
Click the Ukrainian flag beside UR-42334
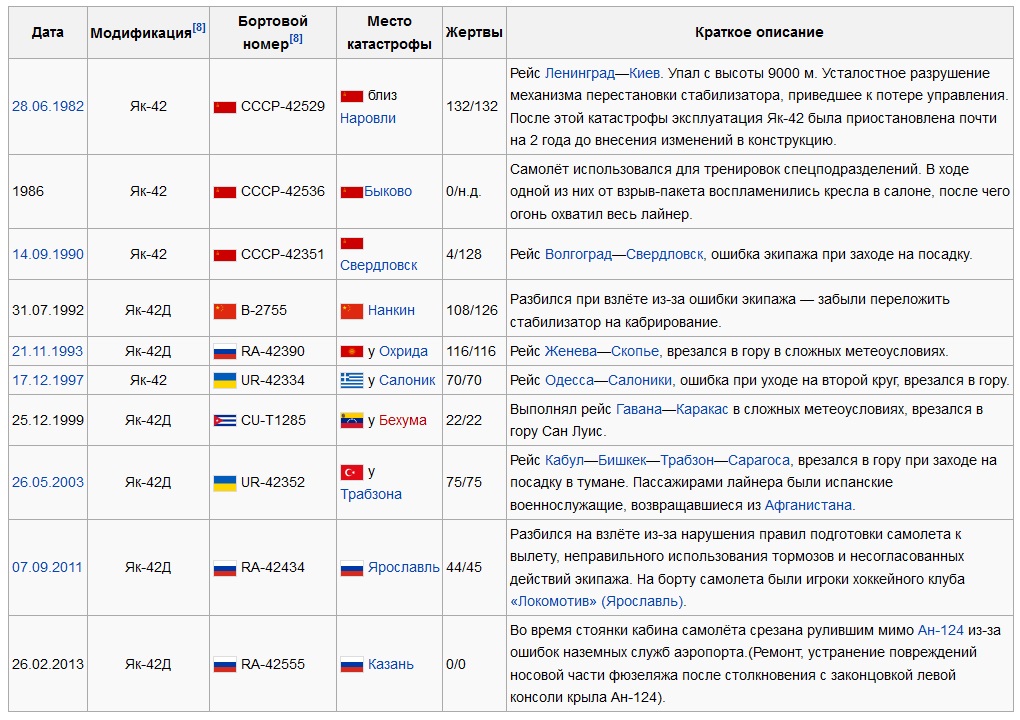coord(224,380)
